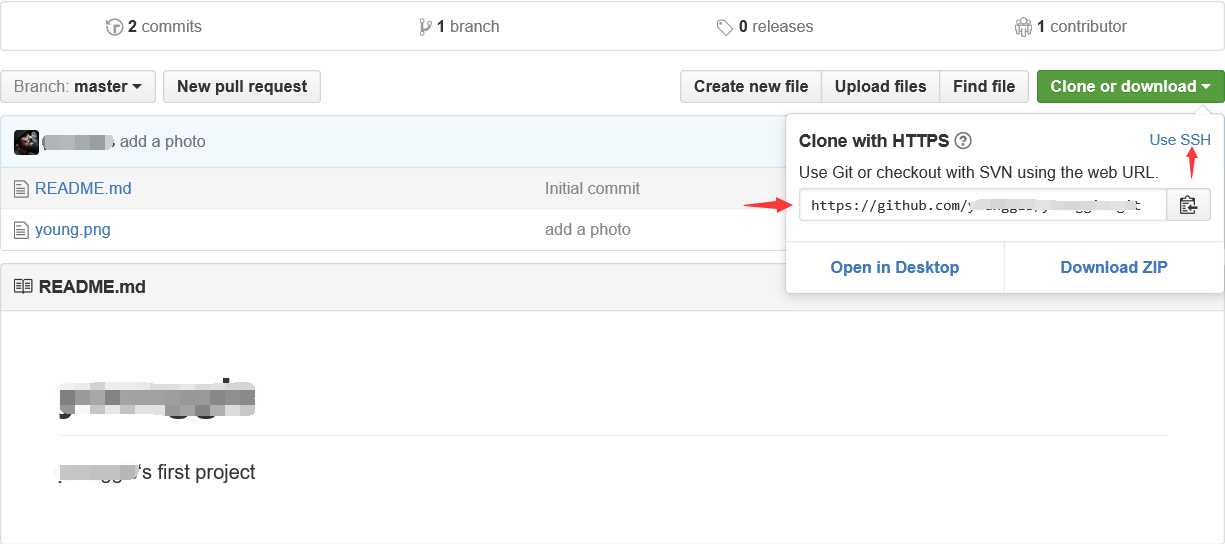Click Upload files button
Viewport: 1225px width, 544px height.
[881, 86]
